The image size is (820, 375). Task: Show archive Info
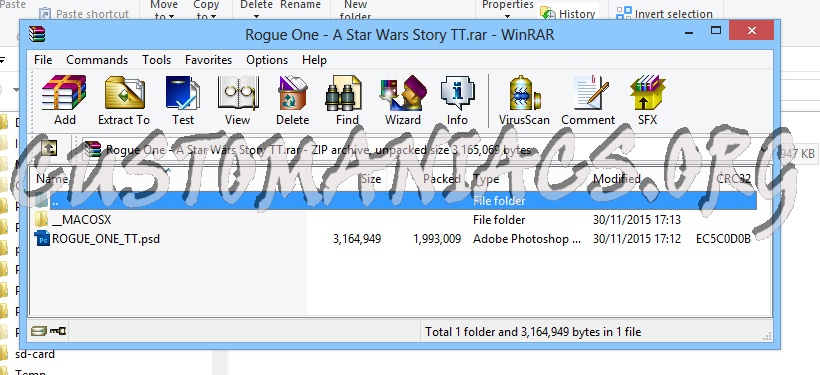457,100
